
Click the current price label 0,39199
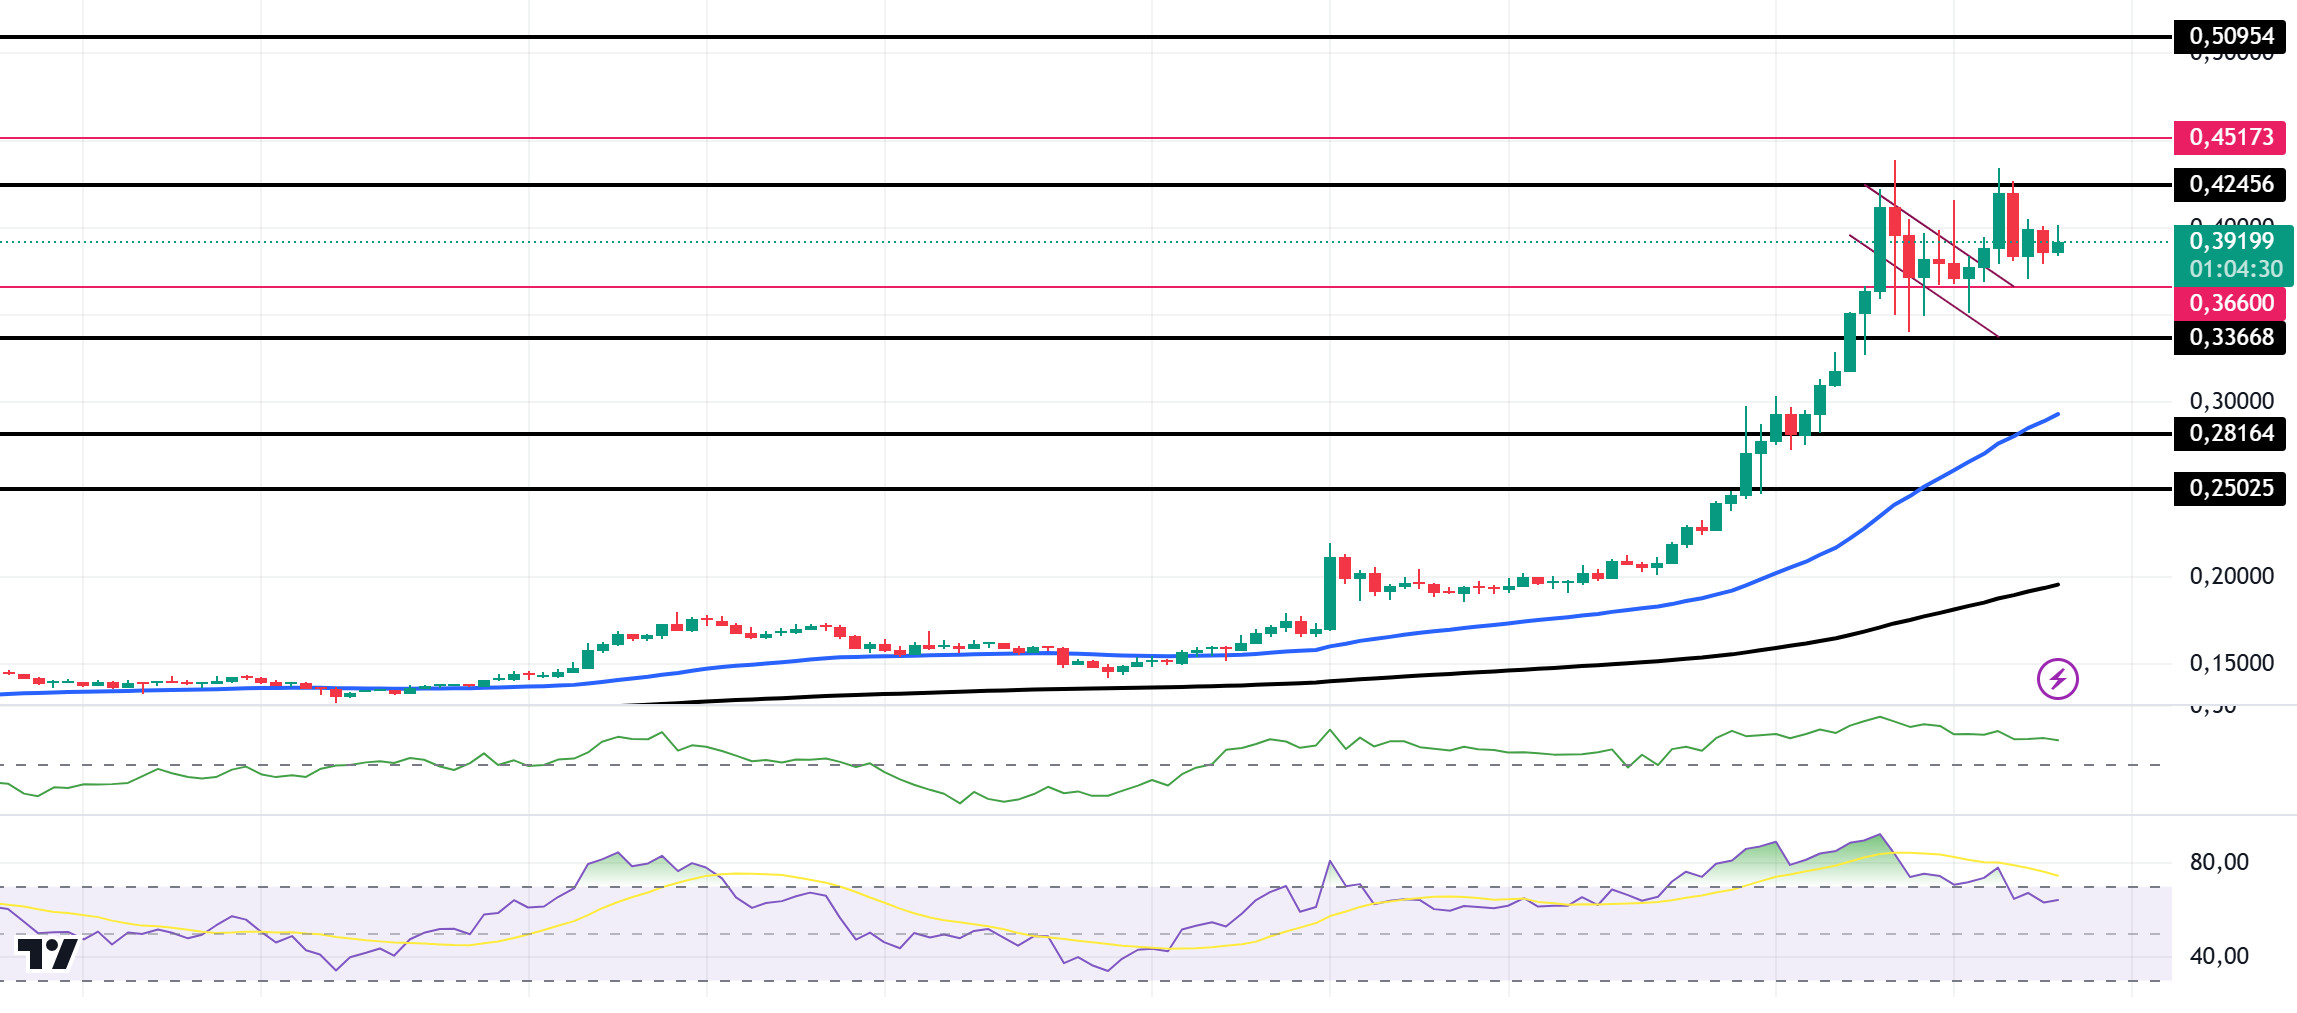pyautogui.click(x=2231, y=241)
